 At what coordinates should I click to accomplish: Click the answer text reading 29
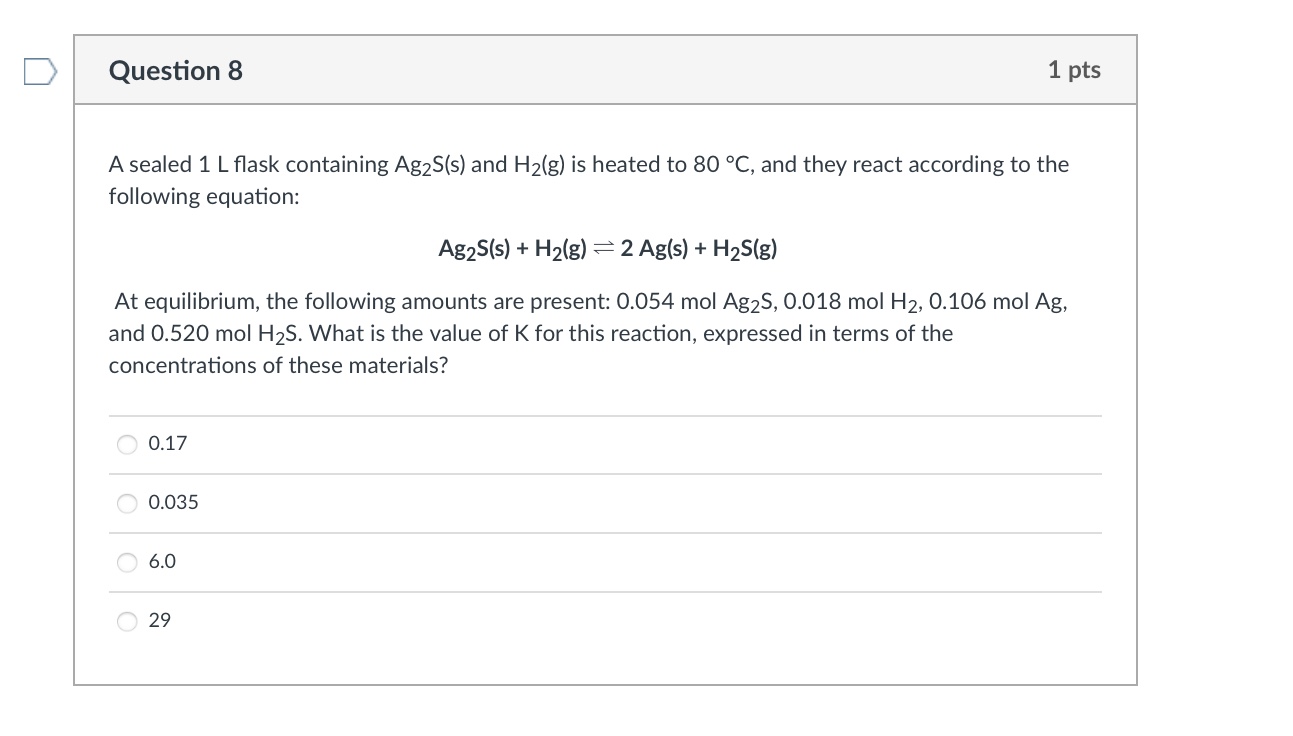[161, 621]
